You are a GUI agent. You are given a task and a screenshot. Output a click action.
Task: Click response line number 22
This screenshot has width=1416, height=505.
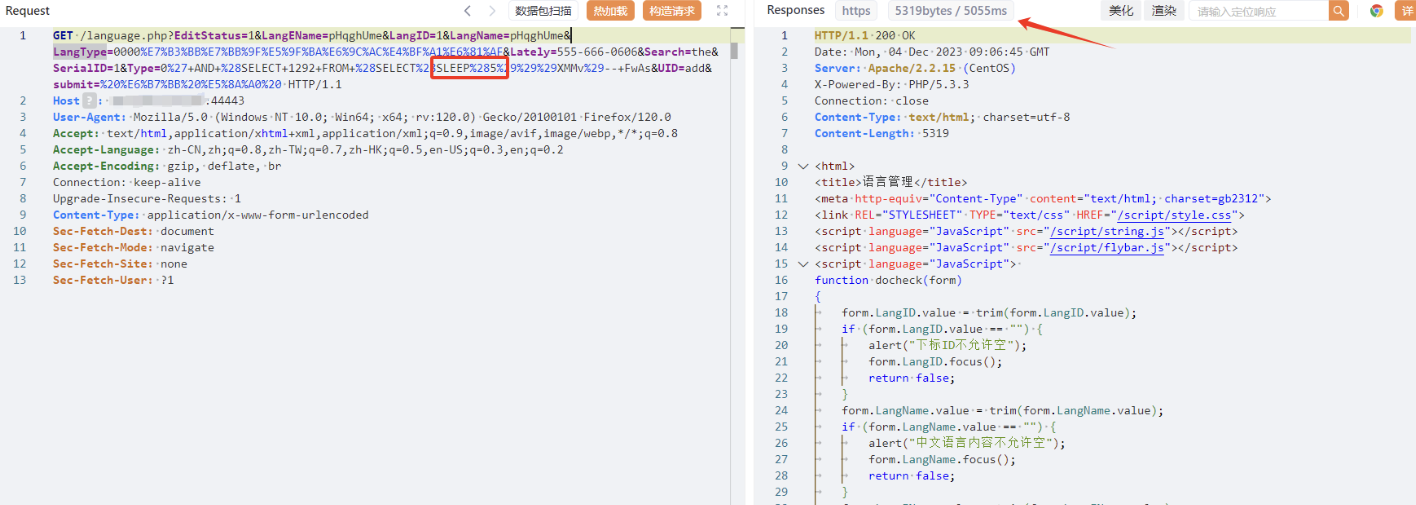point(781,378)
